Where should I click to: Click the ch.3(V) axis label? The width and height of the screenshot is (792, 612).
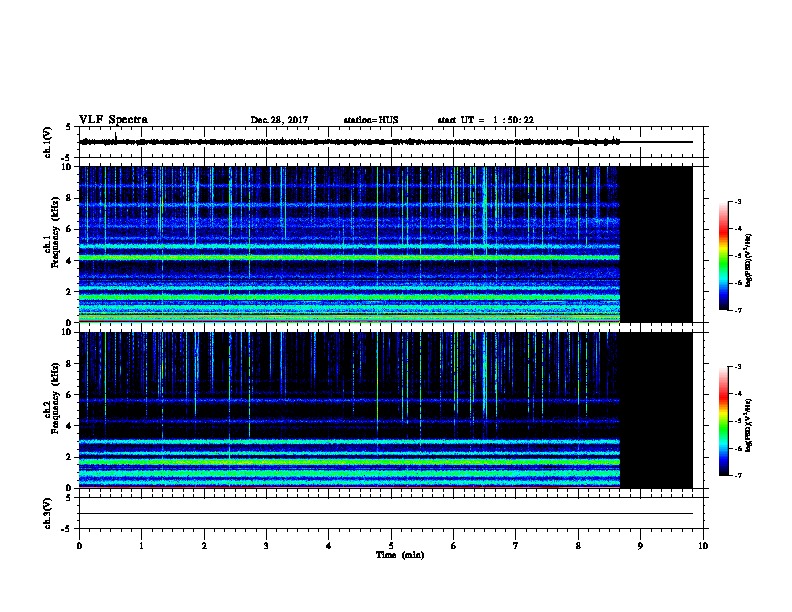click(47, 513)
